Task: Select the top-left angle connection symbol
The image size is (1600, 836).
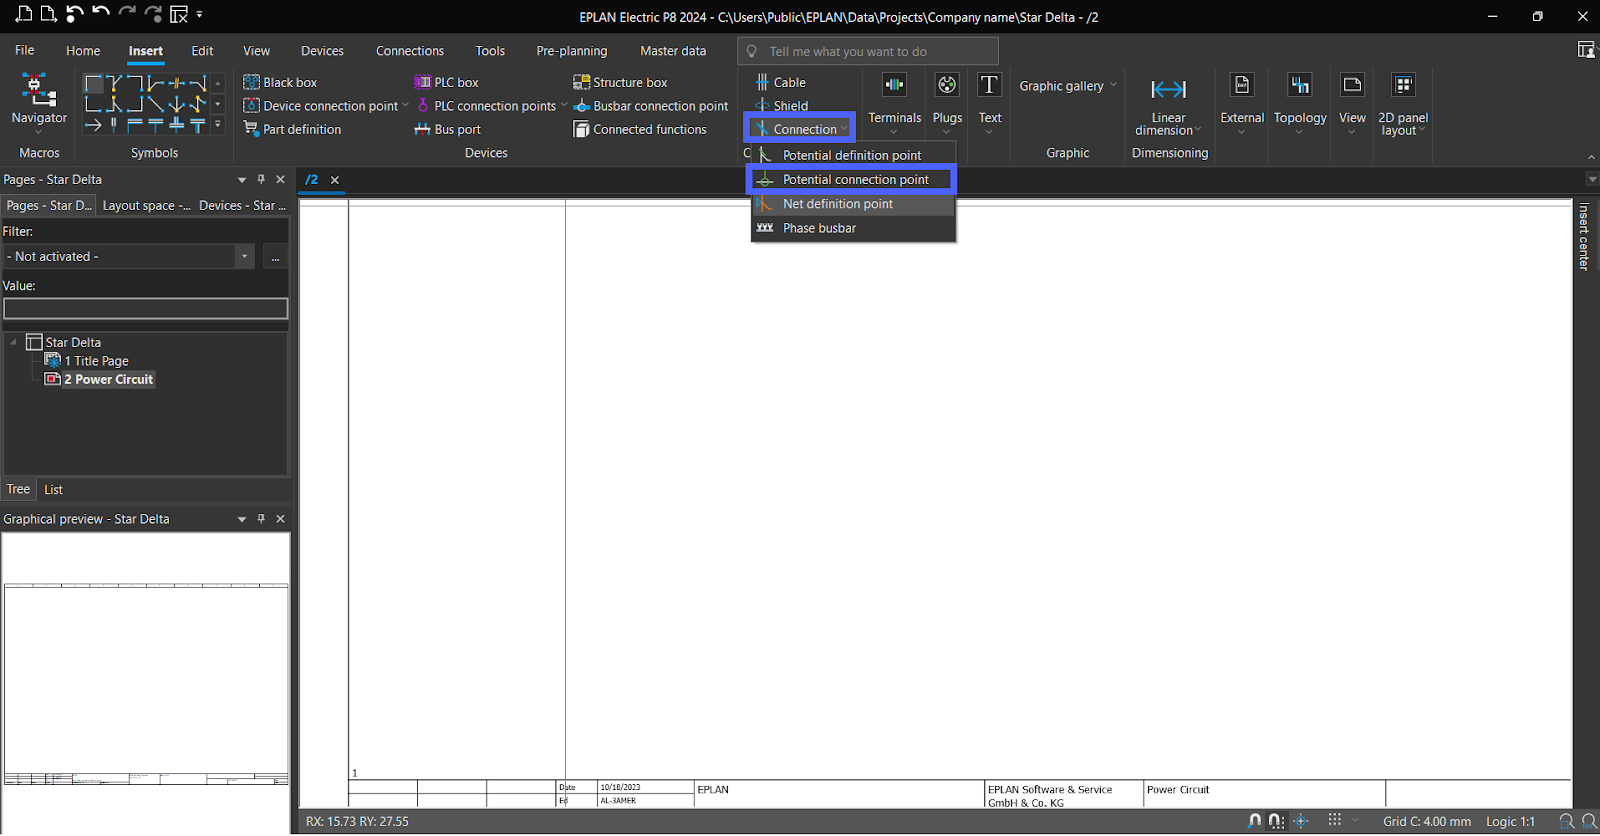Action: tap(93, 83)
